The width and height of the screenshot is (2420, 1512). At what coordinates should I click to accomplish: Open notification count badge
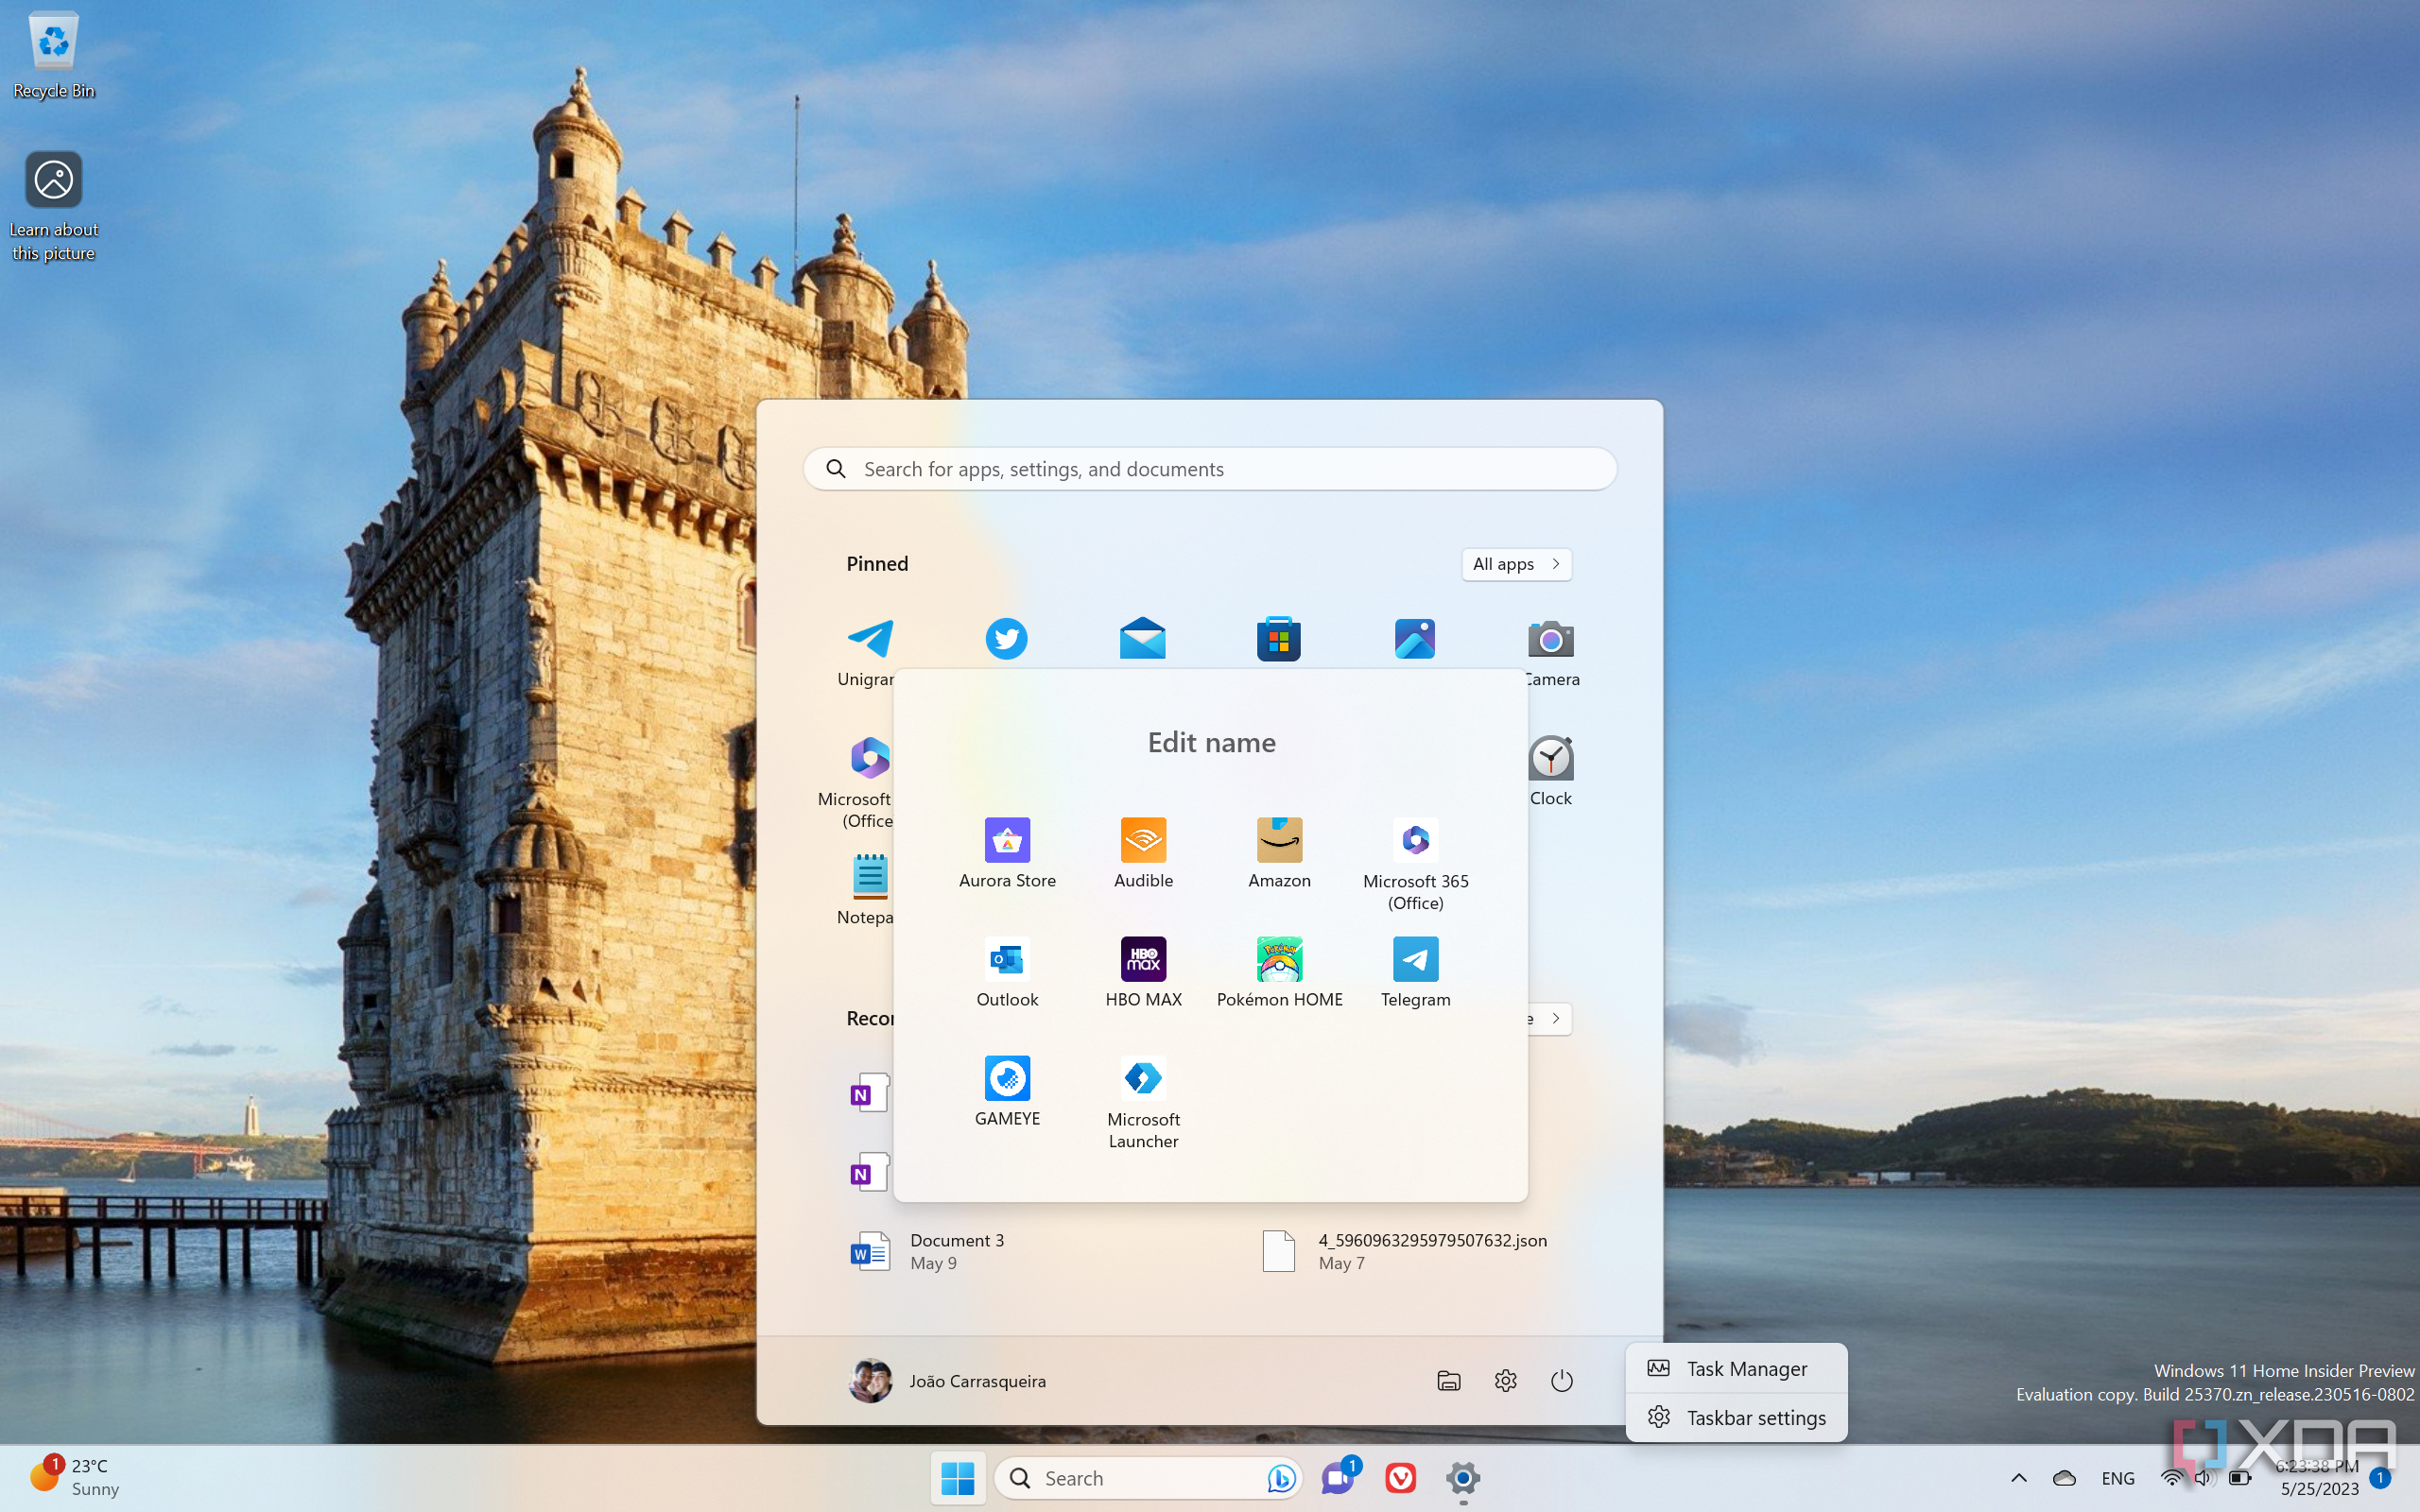(x=2380, y=1477)
